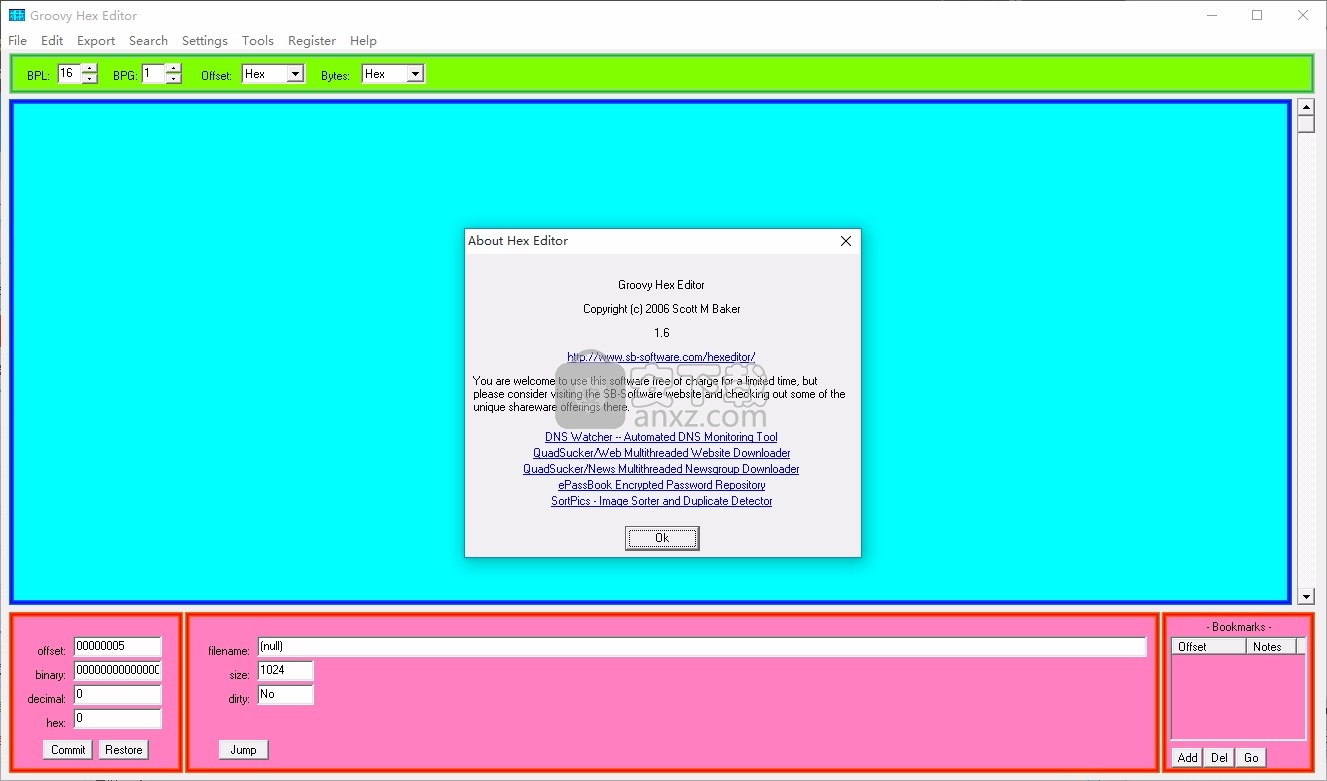This screenshot has height=781, width=1327.
Task: Open the Settings menu
Action: click(x=205, y=41)
